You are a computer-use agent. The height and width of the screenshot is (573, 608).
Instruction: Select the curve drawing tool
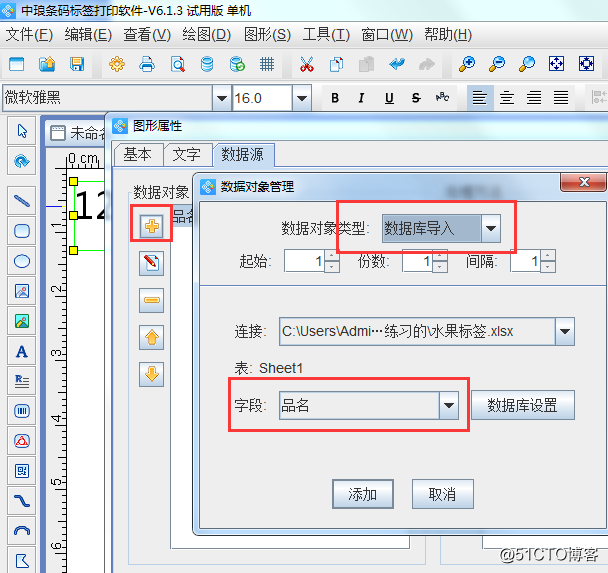click(x=22, y=501)
